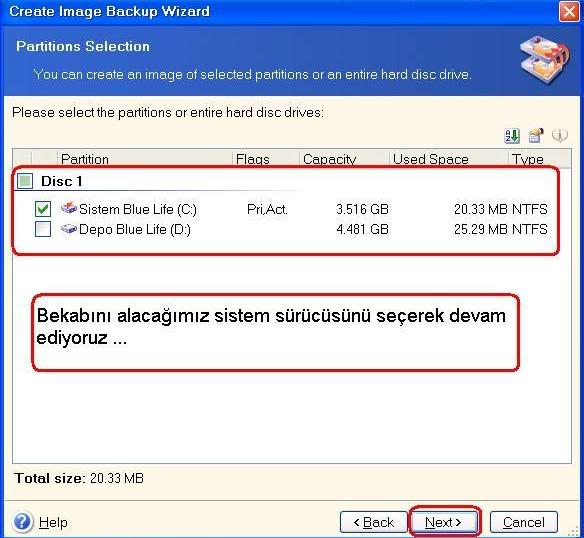Click the wizard disk logo icon

pos(545,59)
